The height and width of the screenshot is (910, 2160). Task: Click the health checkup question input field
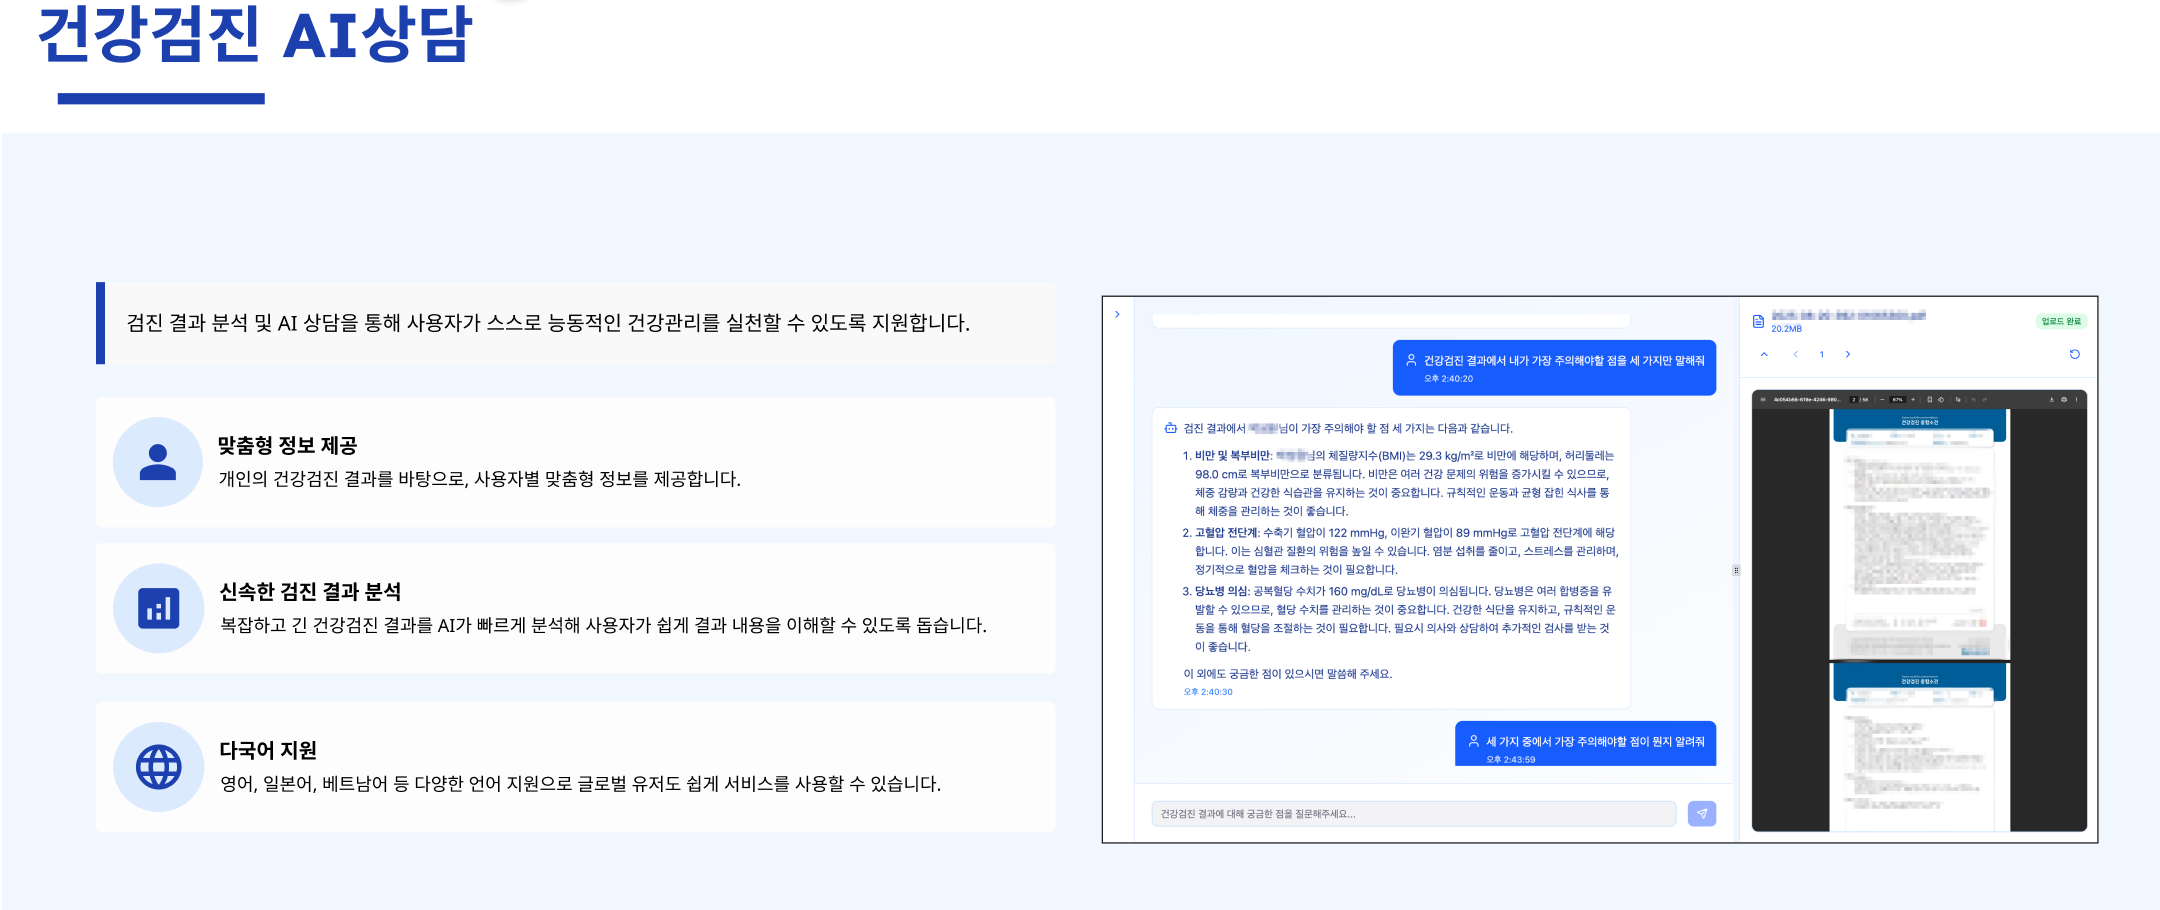1412,814
